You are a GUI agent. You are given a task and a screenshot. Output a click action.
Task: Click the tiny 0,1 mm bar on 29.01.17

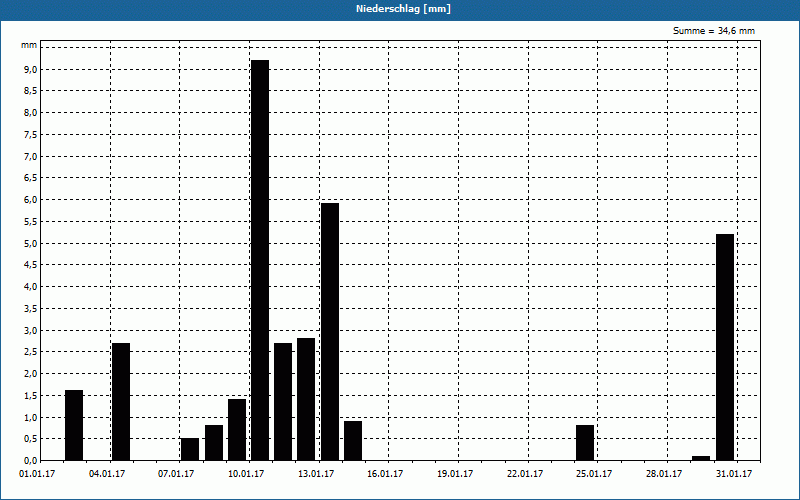pos(702,458)
